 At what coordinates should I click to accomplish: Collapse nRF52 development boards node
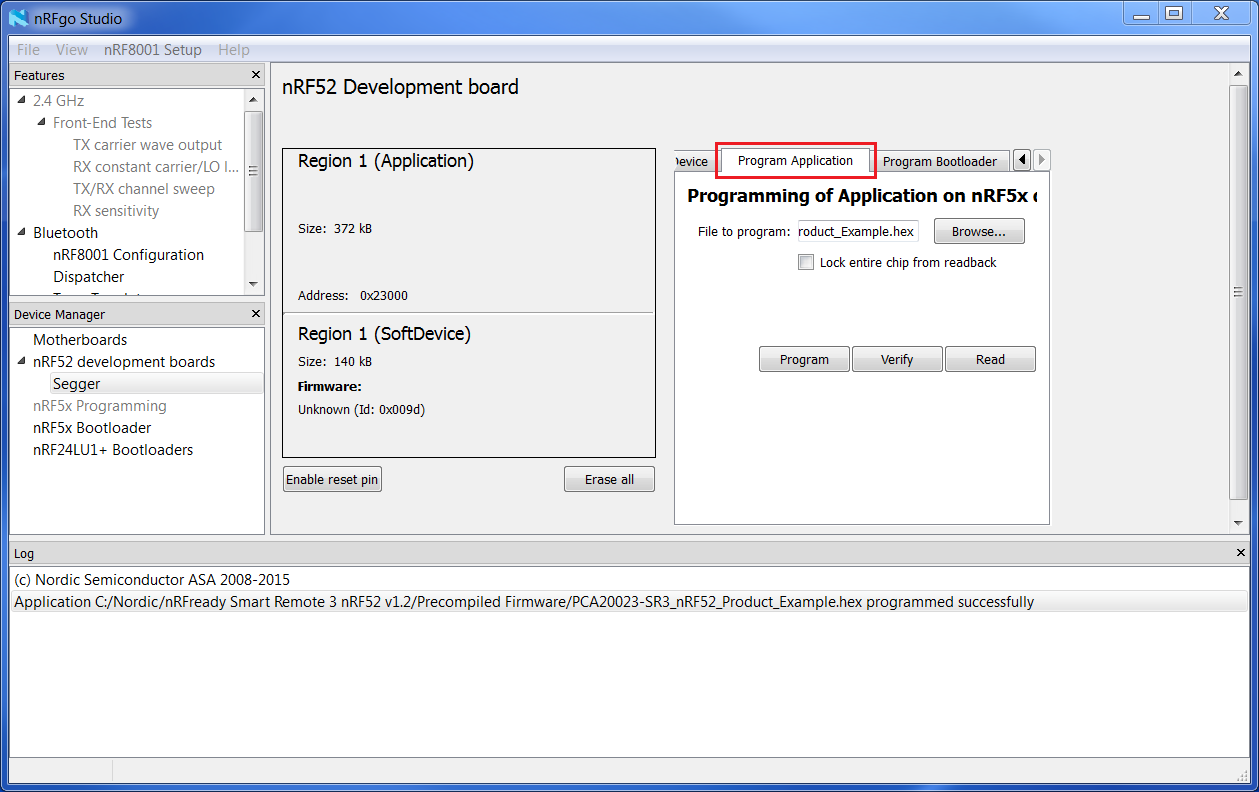click(x=22, y=361)
